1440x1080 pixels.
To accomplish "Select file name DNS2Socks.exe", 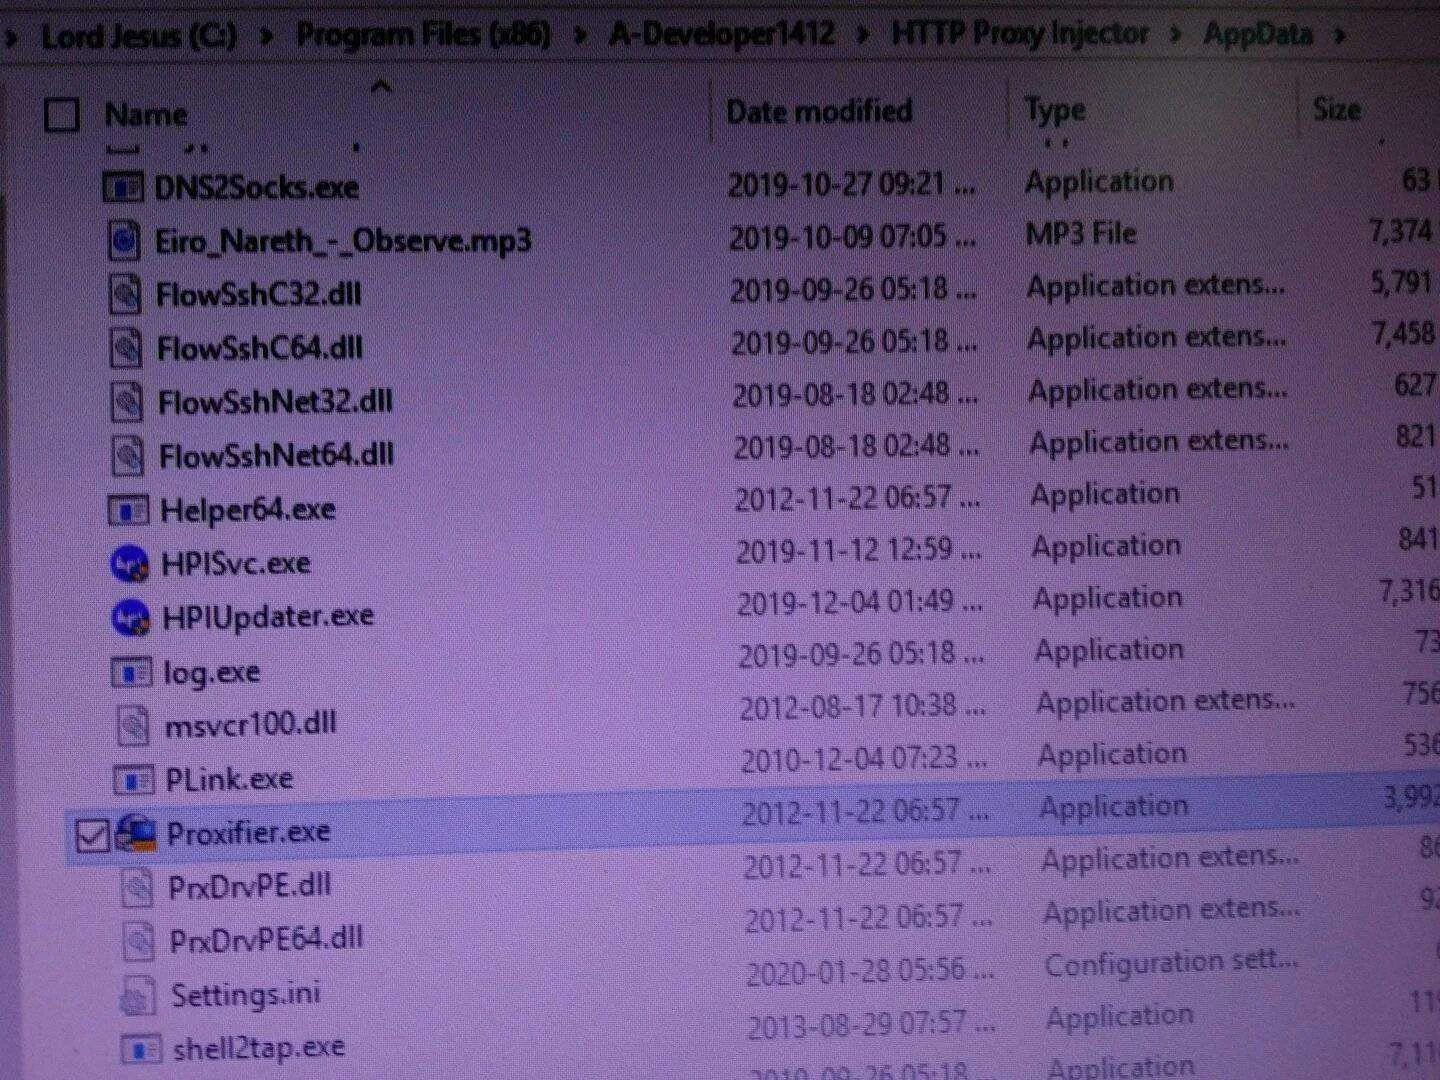I will (x=256, y=187).
